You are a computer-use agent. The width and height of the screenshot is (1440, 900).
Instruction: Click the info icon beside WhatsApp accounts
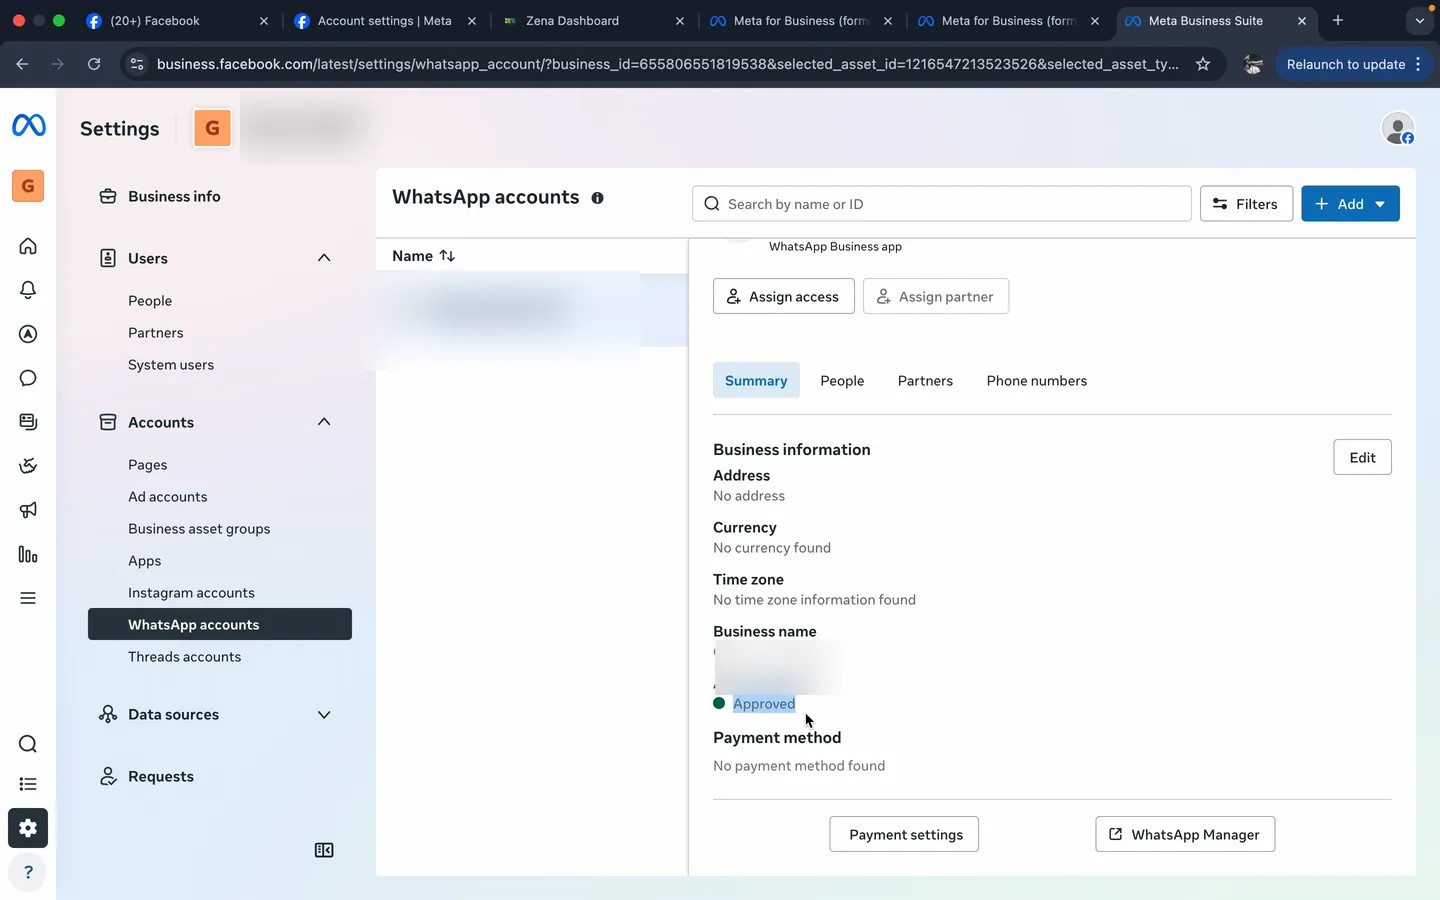coord(597,198)
